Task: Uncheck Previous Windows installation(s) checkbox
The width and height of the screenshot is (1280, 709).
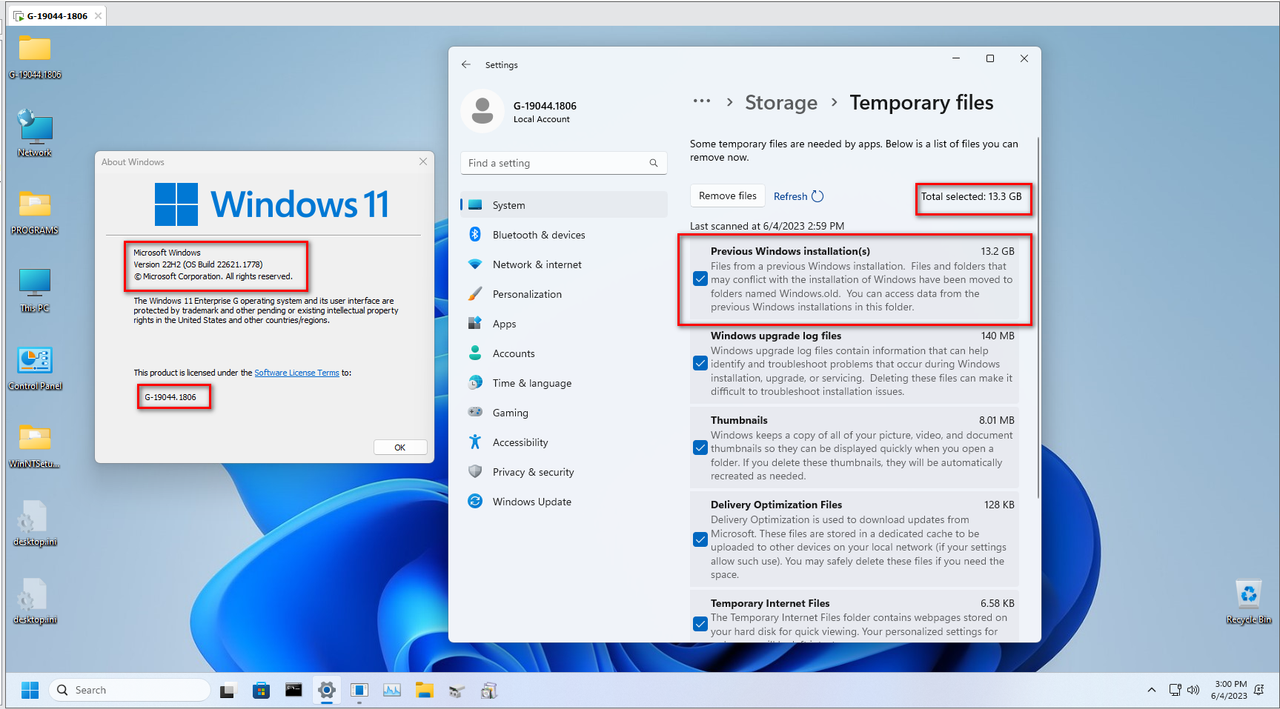Action: 700,279
